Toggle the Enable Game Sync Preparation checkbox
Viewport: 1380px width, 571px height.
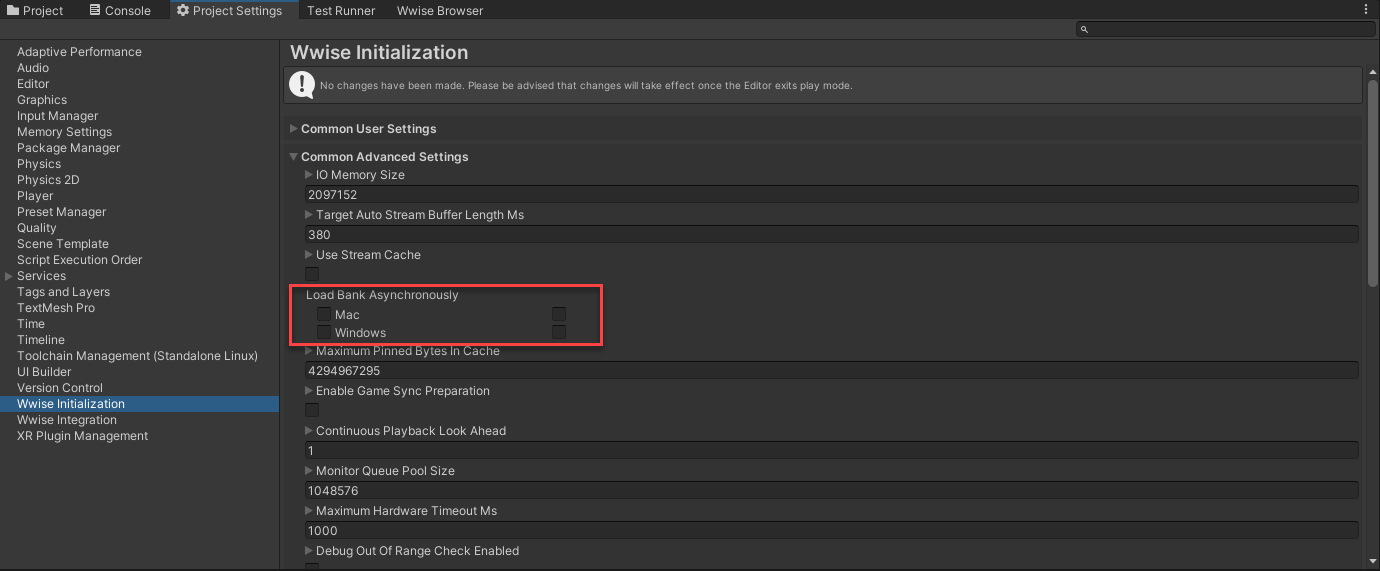coord(312,410)
